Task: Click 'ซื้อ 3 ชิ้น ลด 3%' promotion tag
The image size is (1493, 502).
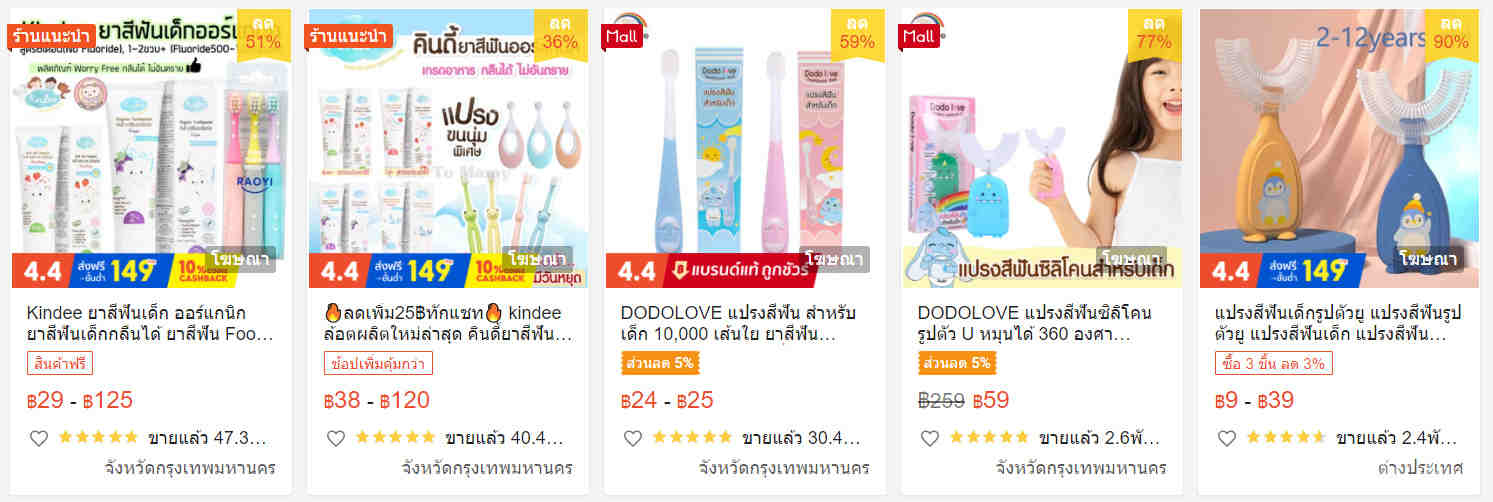Action: coord(1275,363)
